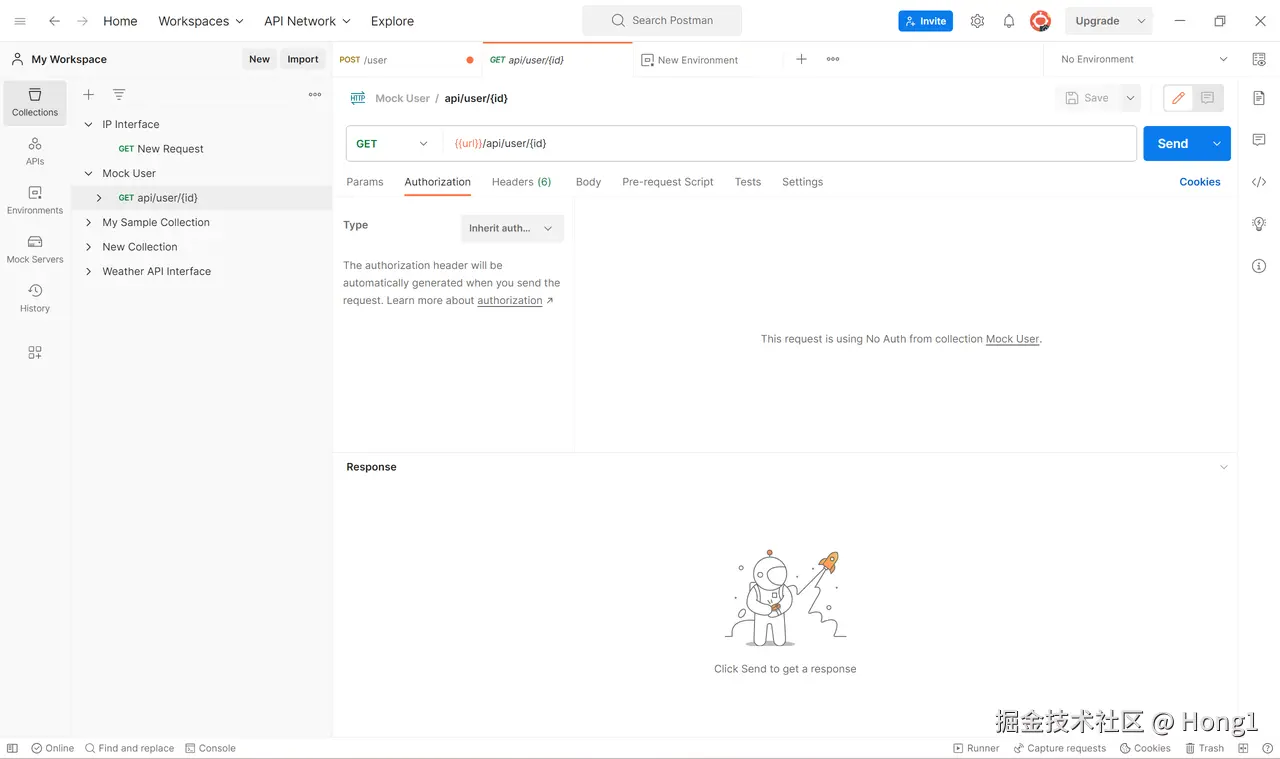Click the Invite button
This screenshot has height=759, width=1280.
925,21
